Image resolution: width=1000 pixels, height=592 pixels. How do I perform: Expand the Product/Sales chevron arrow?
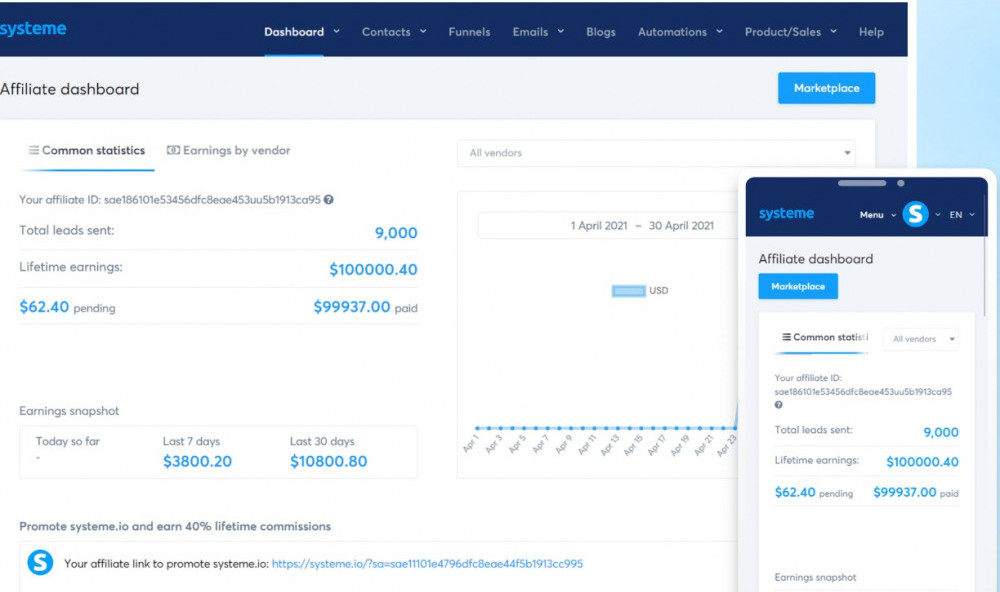[833, 31]
